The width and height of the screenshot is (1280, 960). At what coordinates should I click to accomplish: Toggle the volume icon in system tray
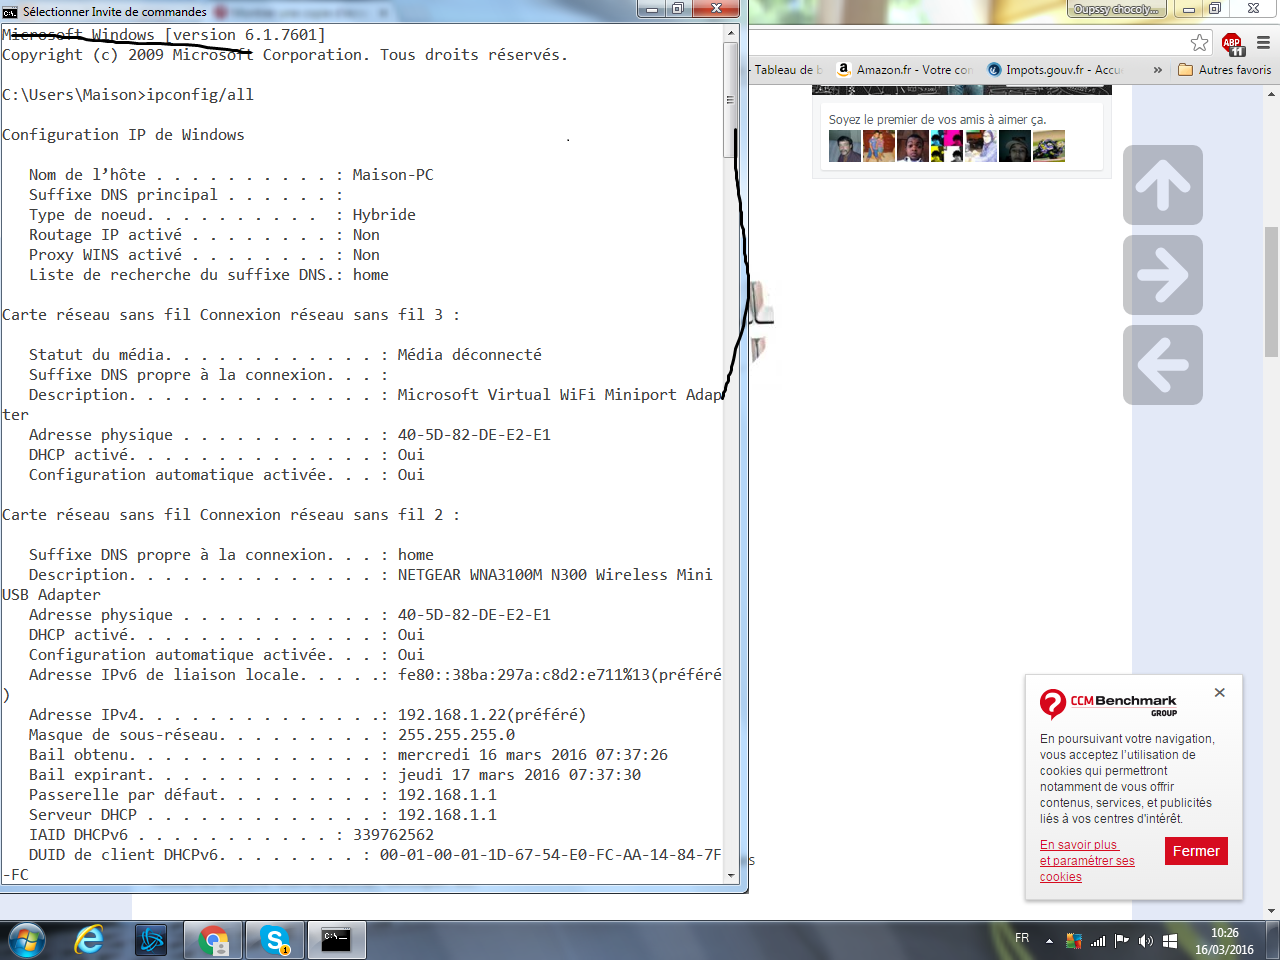pos(1145,940)
